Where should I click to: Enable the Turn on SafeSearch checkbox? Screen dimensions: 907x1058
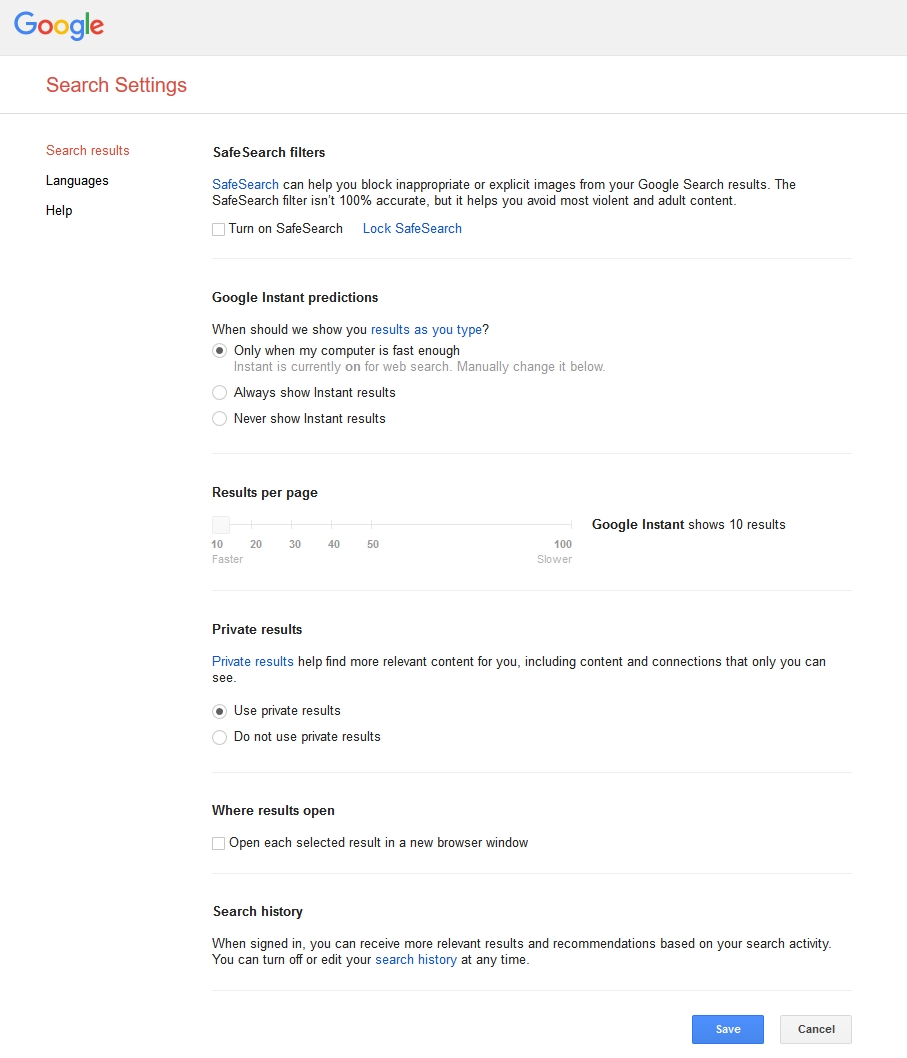(x=219, y=229)
